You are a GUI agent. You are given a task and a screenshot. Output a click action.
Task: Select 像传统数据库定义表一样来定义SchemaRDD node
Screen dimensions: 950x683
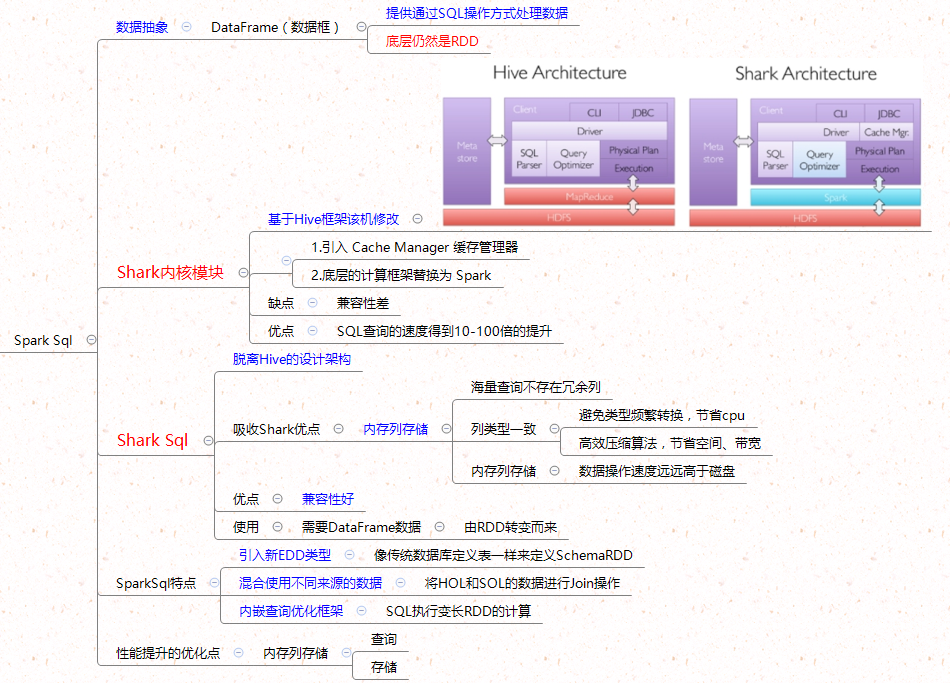tap(503, 555)
